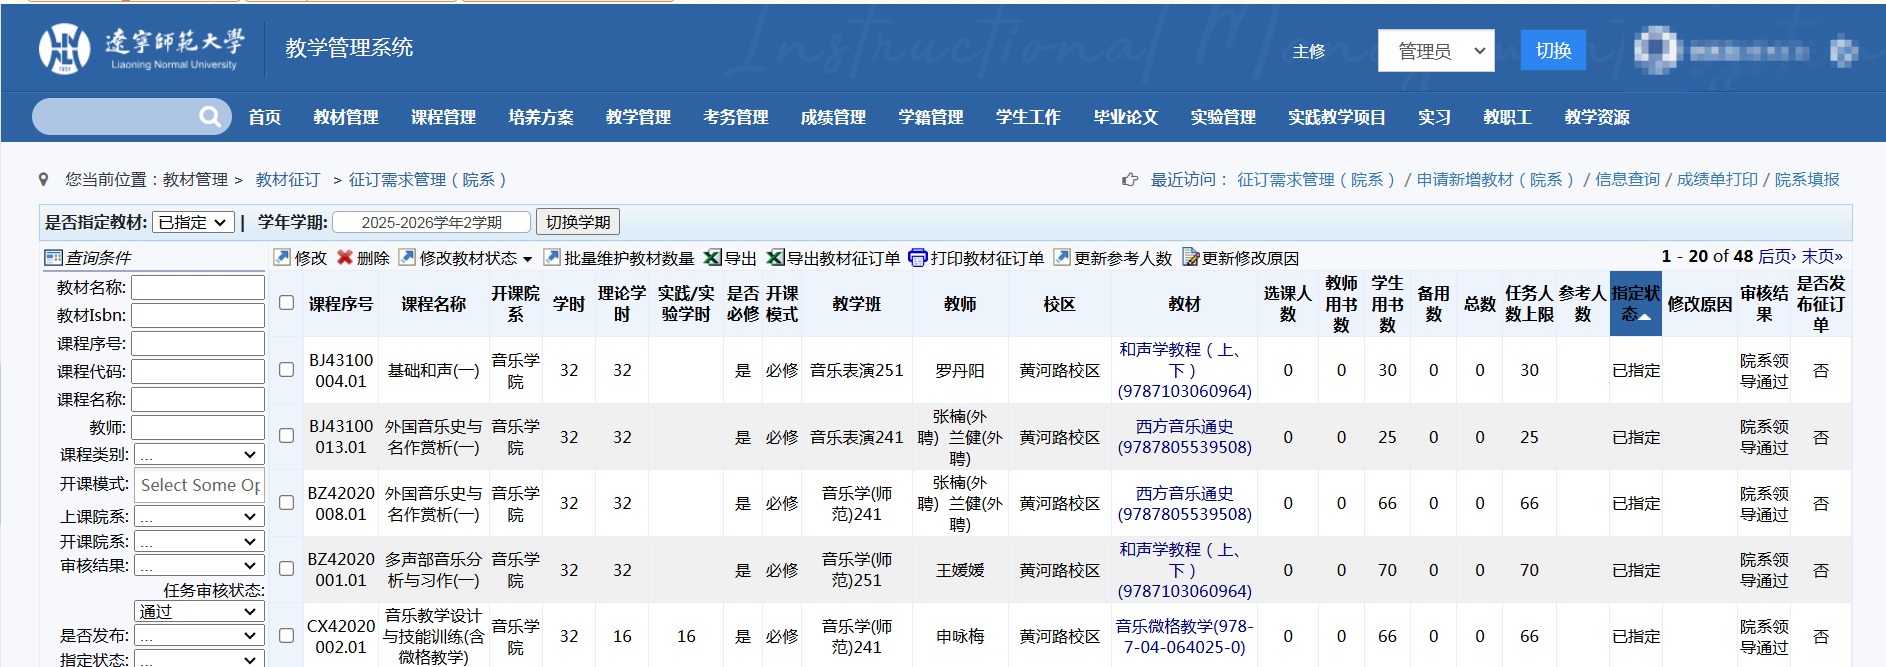Click the 教材名称 input field
The height and width of the screenshot is (667, 1886).
pos(198,288)
